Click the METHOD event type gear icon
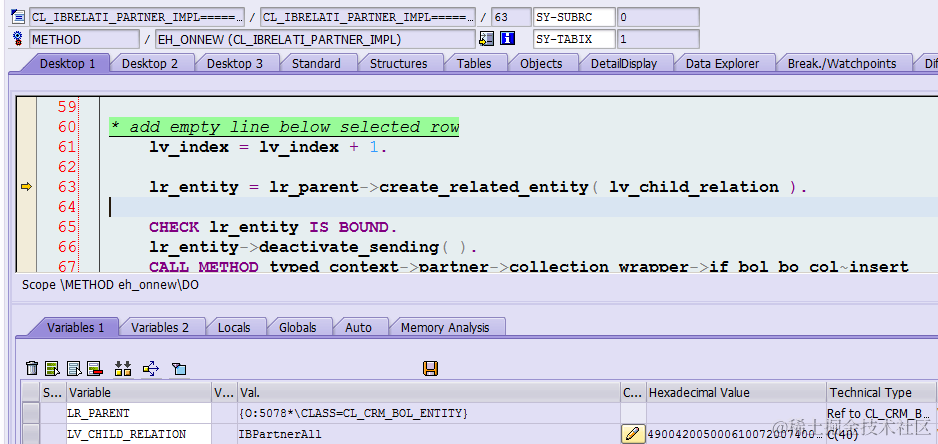 click(17, 39)
